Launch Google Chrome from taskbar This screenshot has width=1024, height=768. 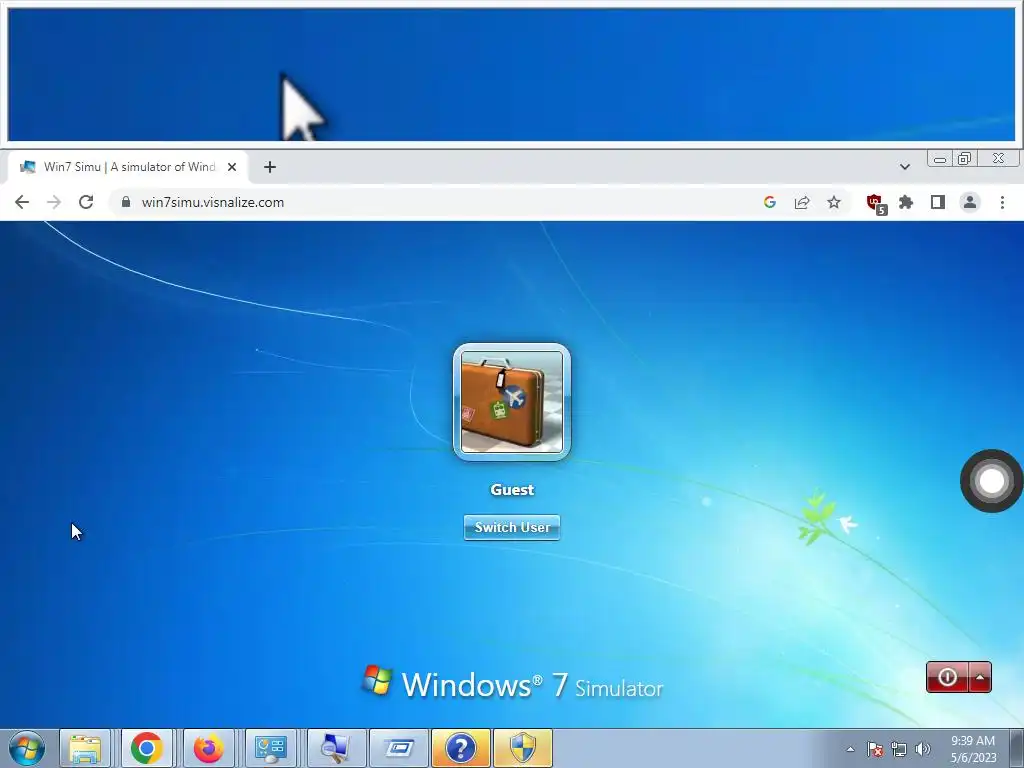146,748
